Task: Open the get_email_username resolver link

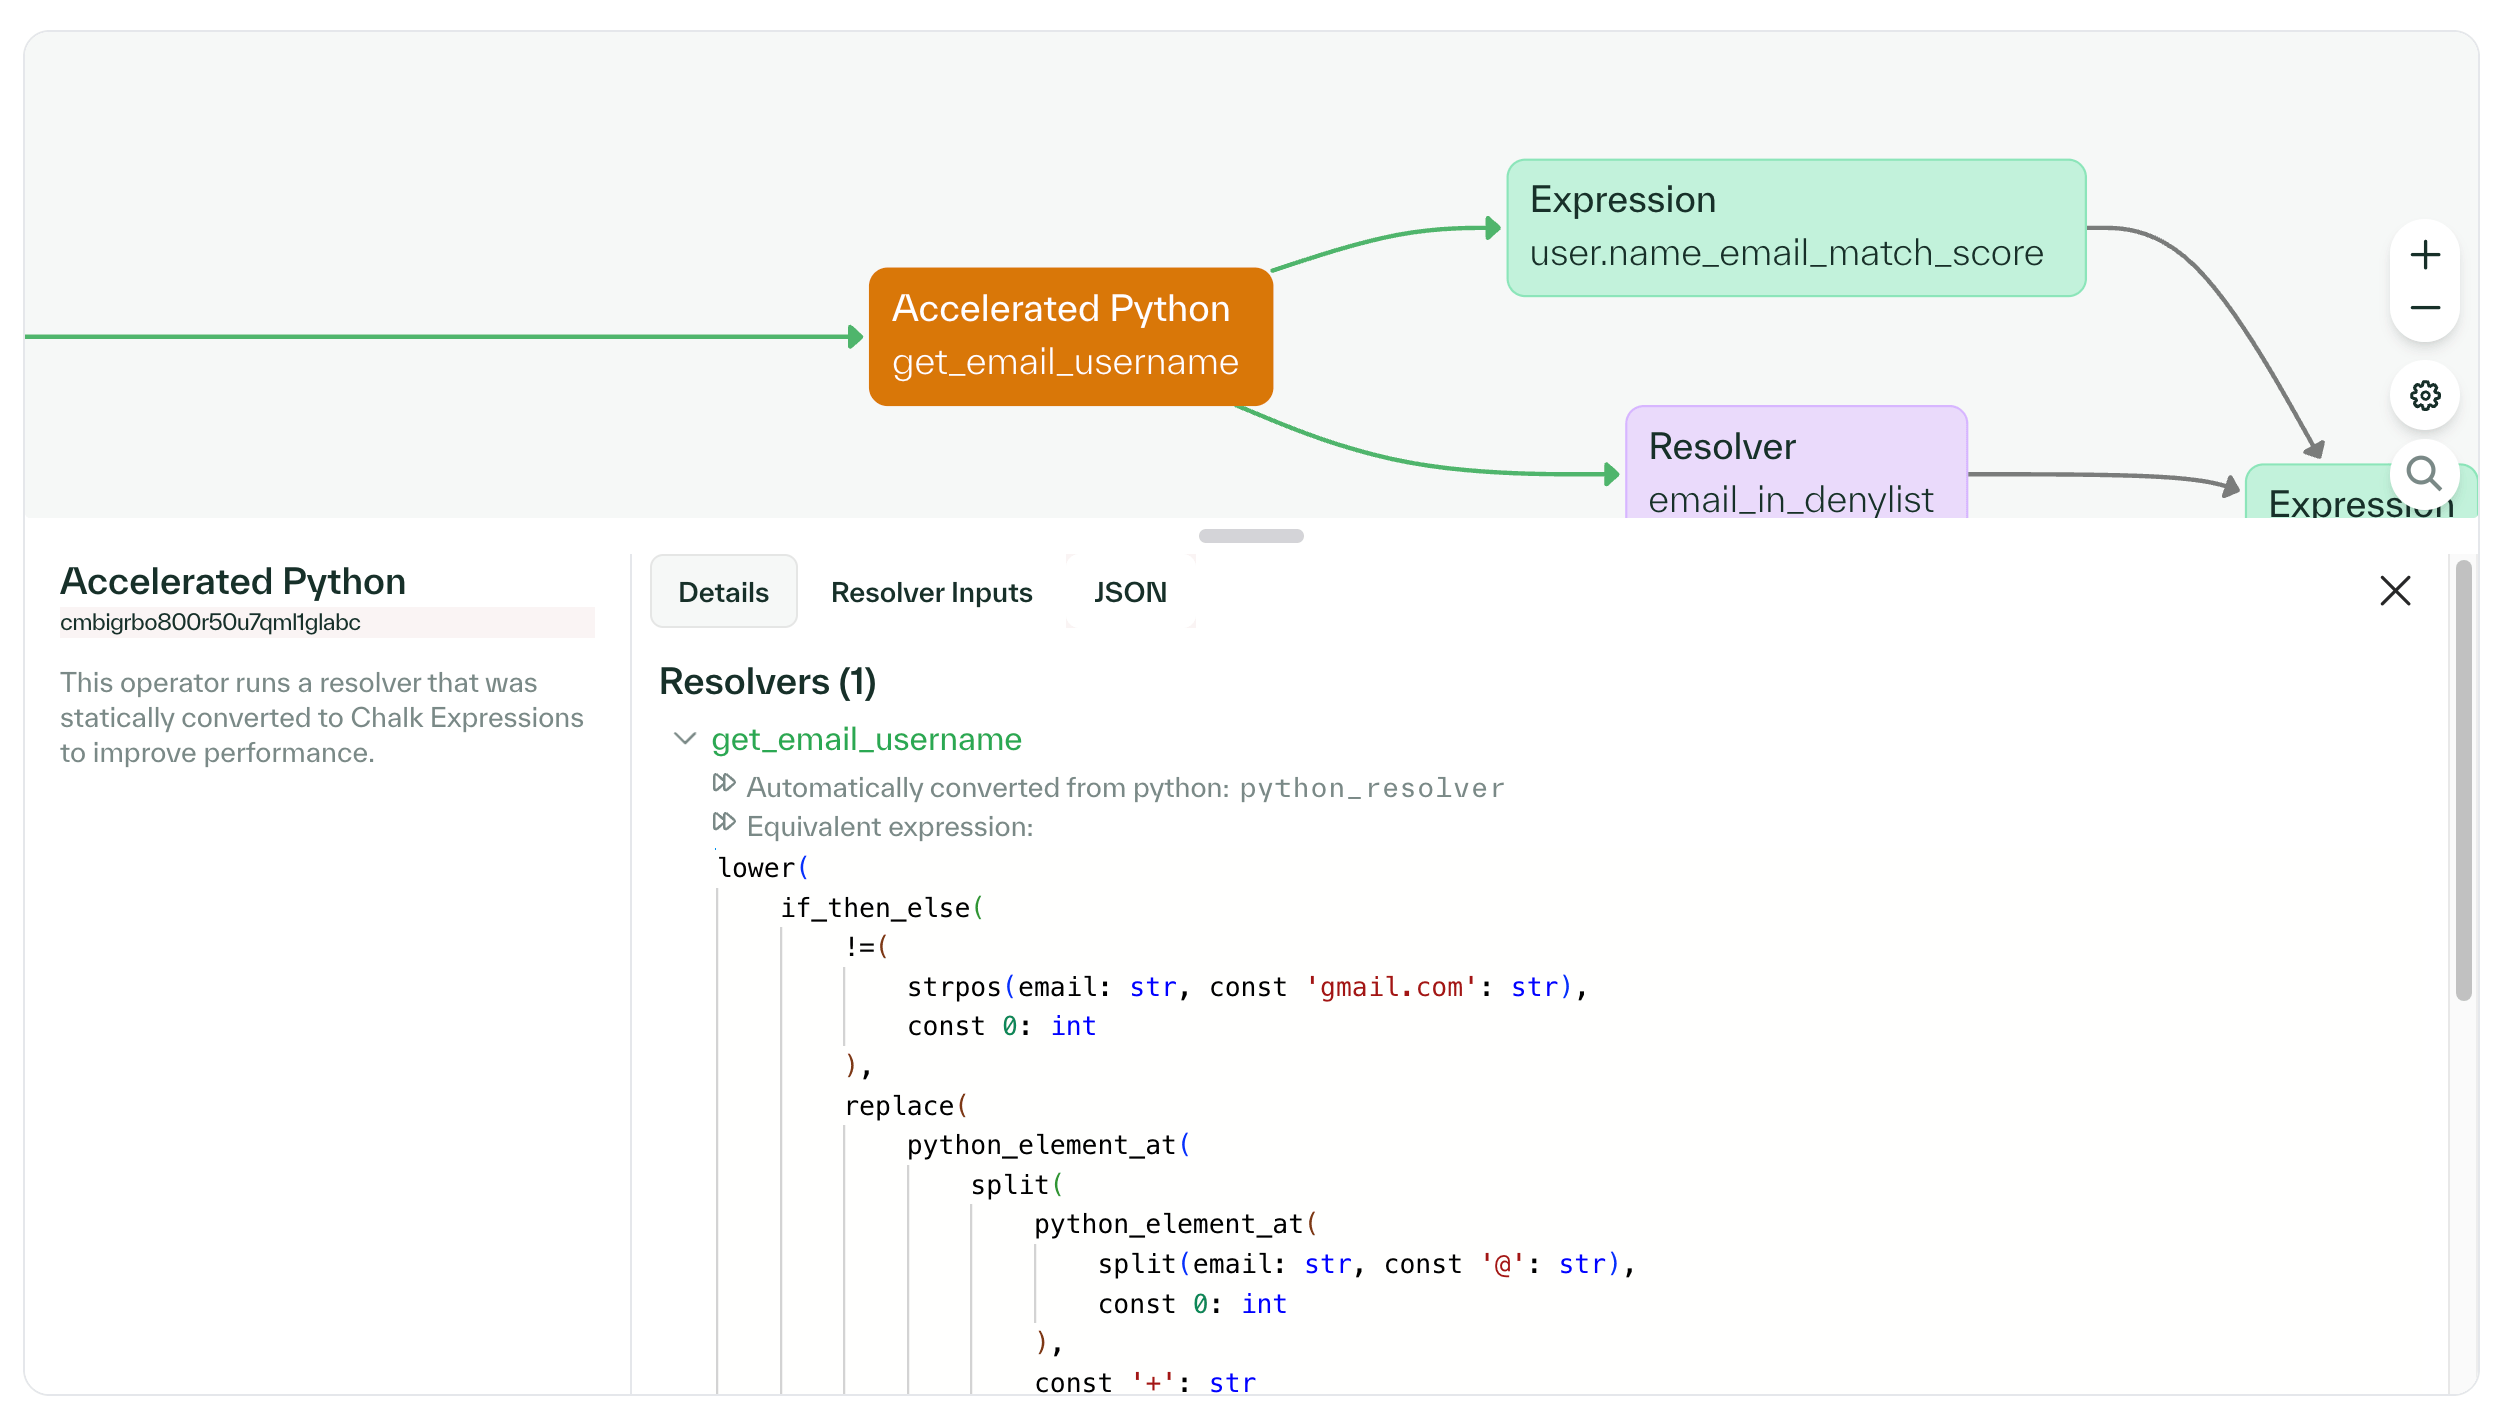Action: point(866,740)
